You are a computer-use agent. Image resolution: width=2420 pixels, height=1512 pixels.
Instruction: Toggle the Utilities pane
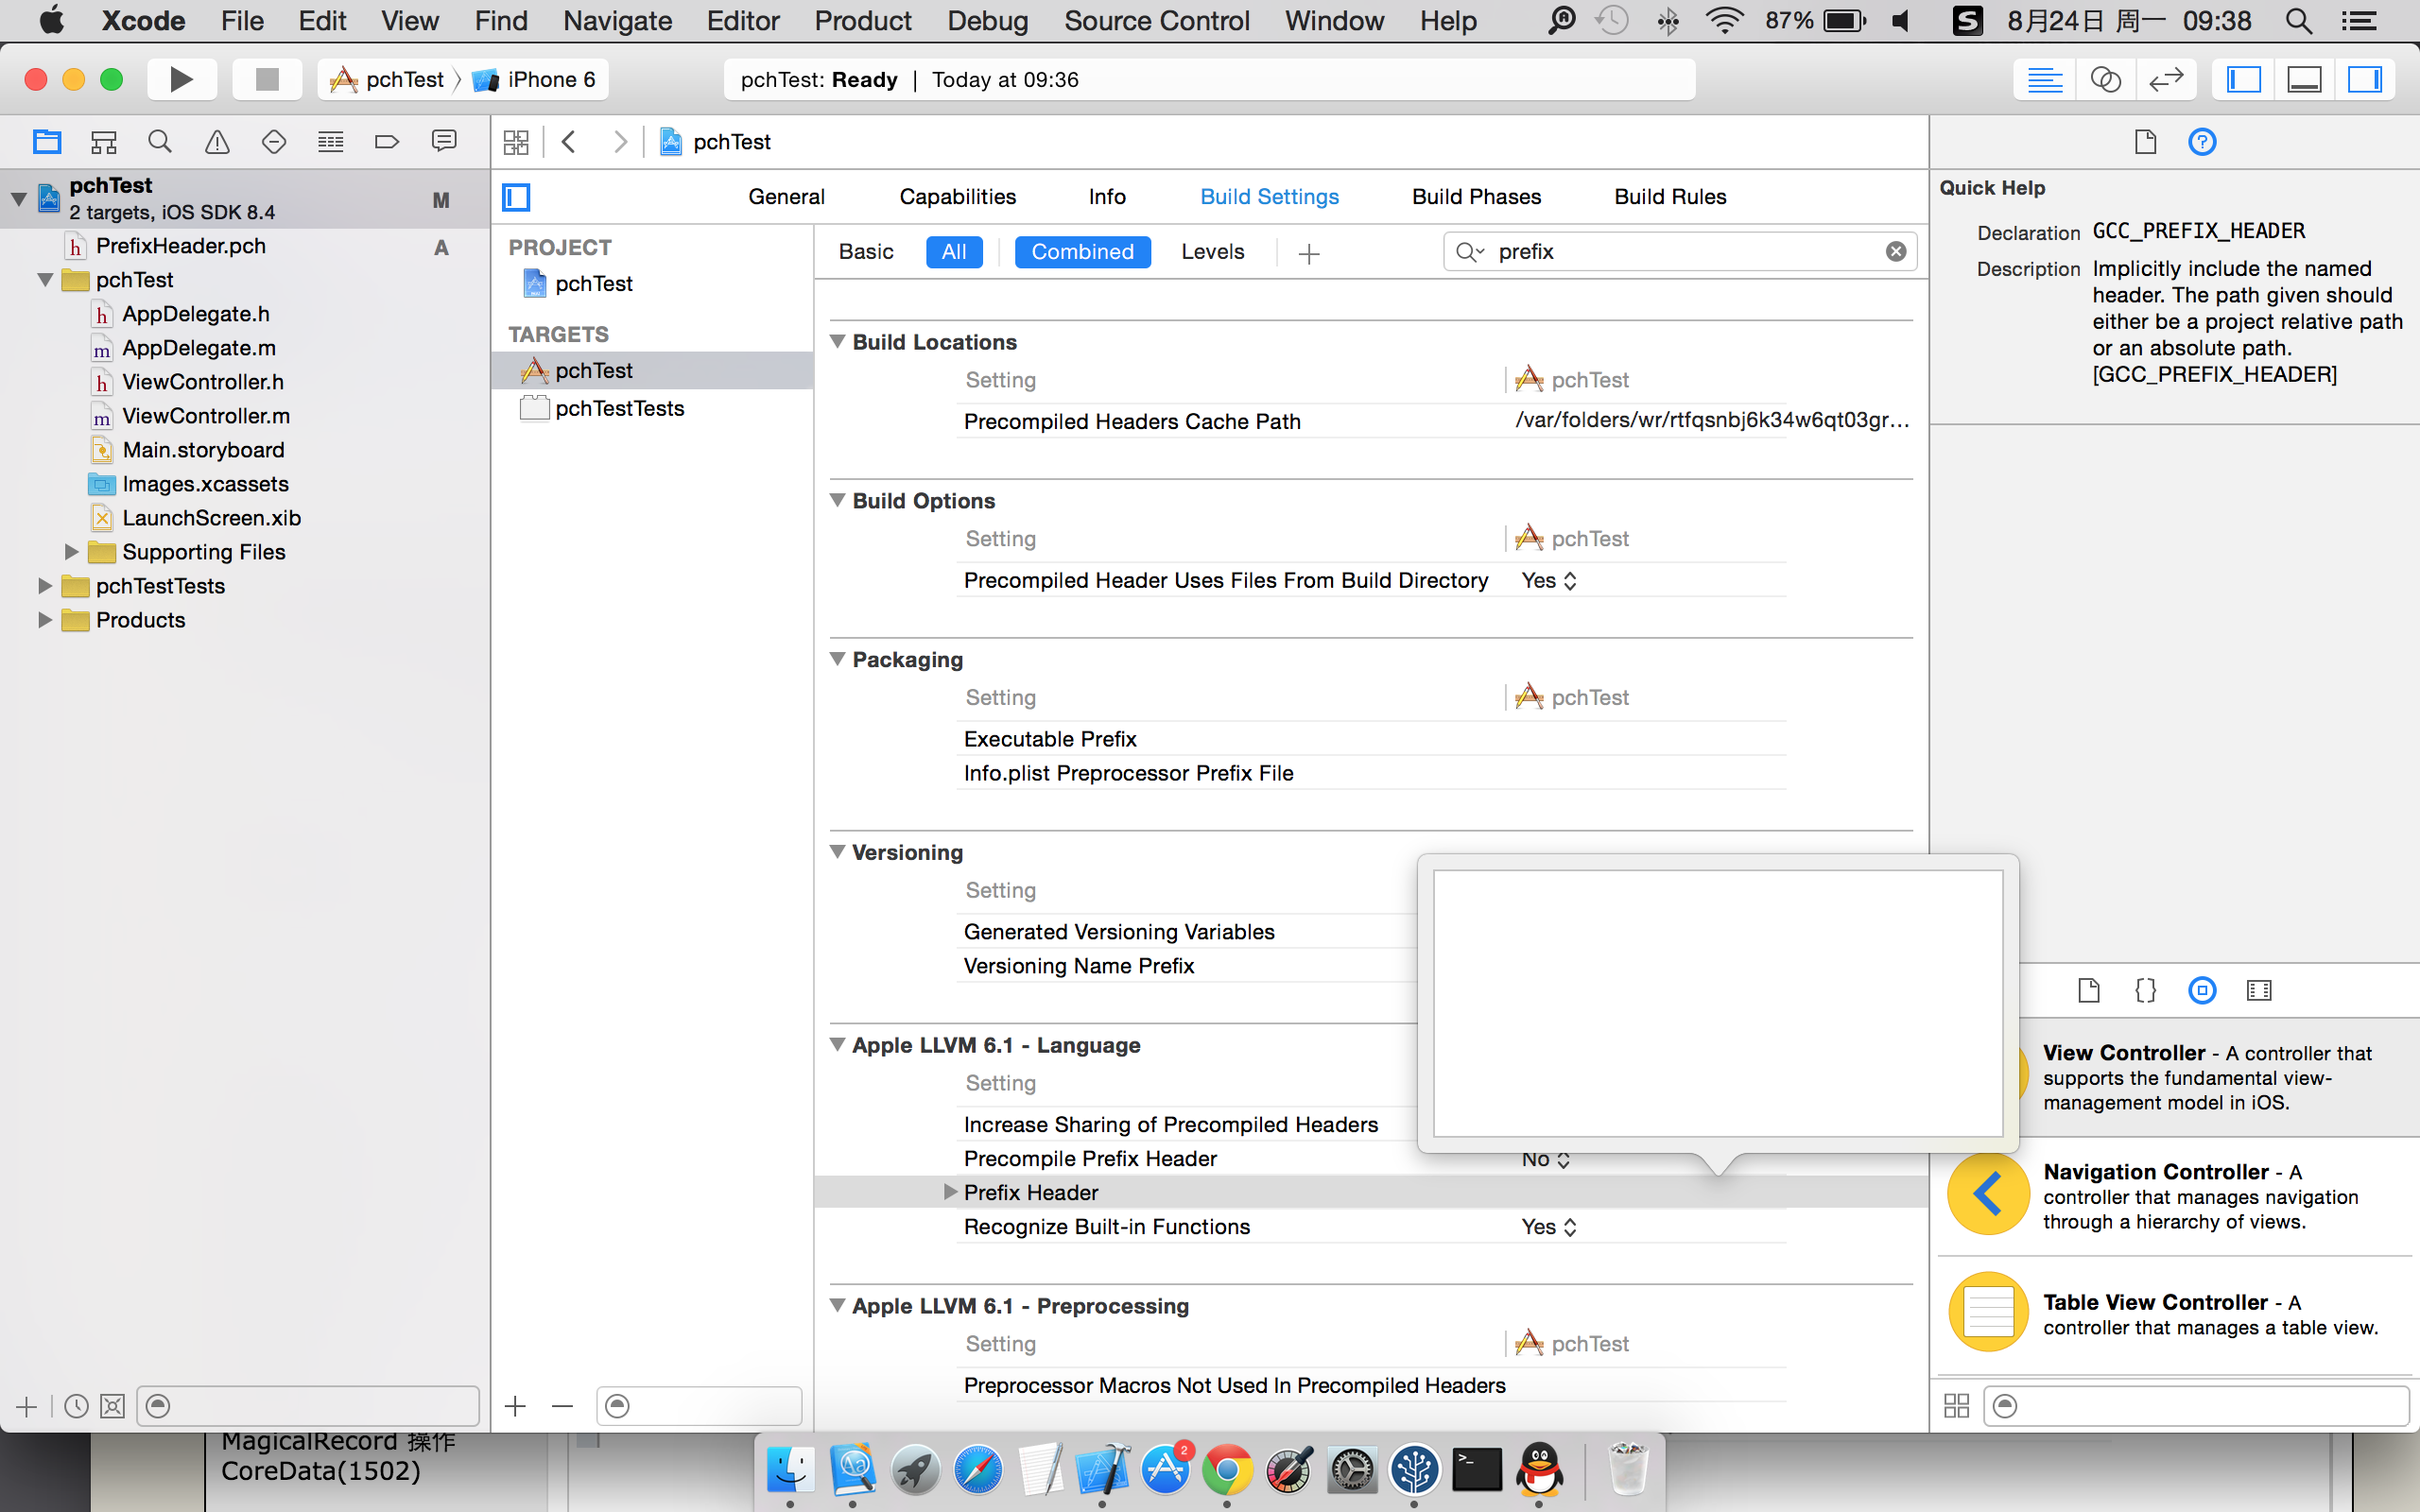click(x=2365, y=79)
